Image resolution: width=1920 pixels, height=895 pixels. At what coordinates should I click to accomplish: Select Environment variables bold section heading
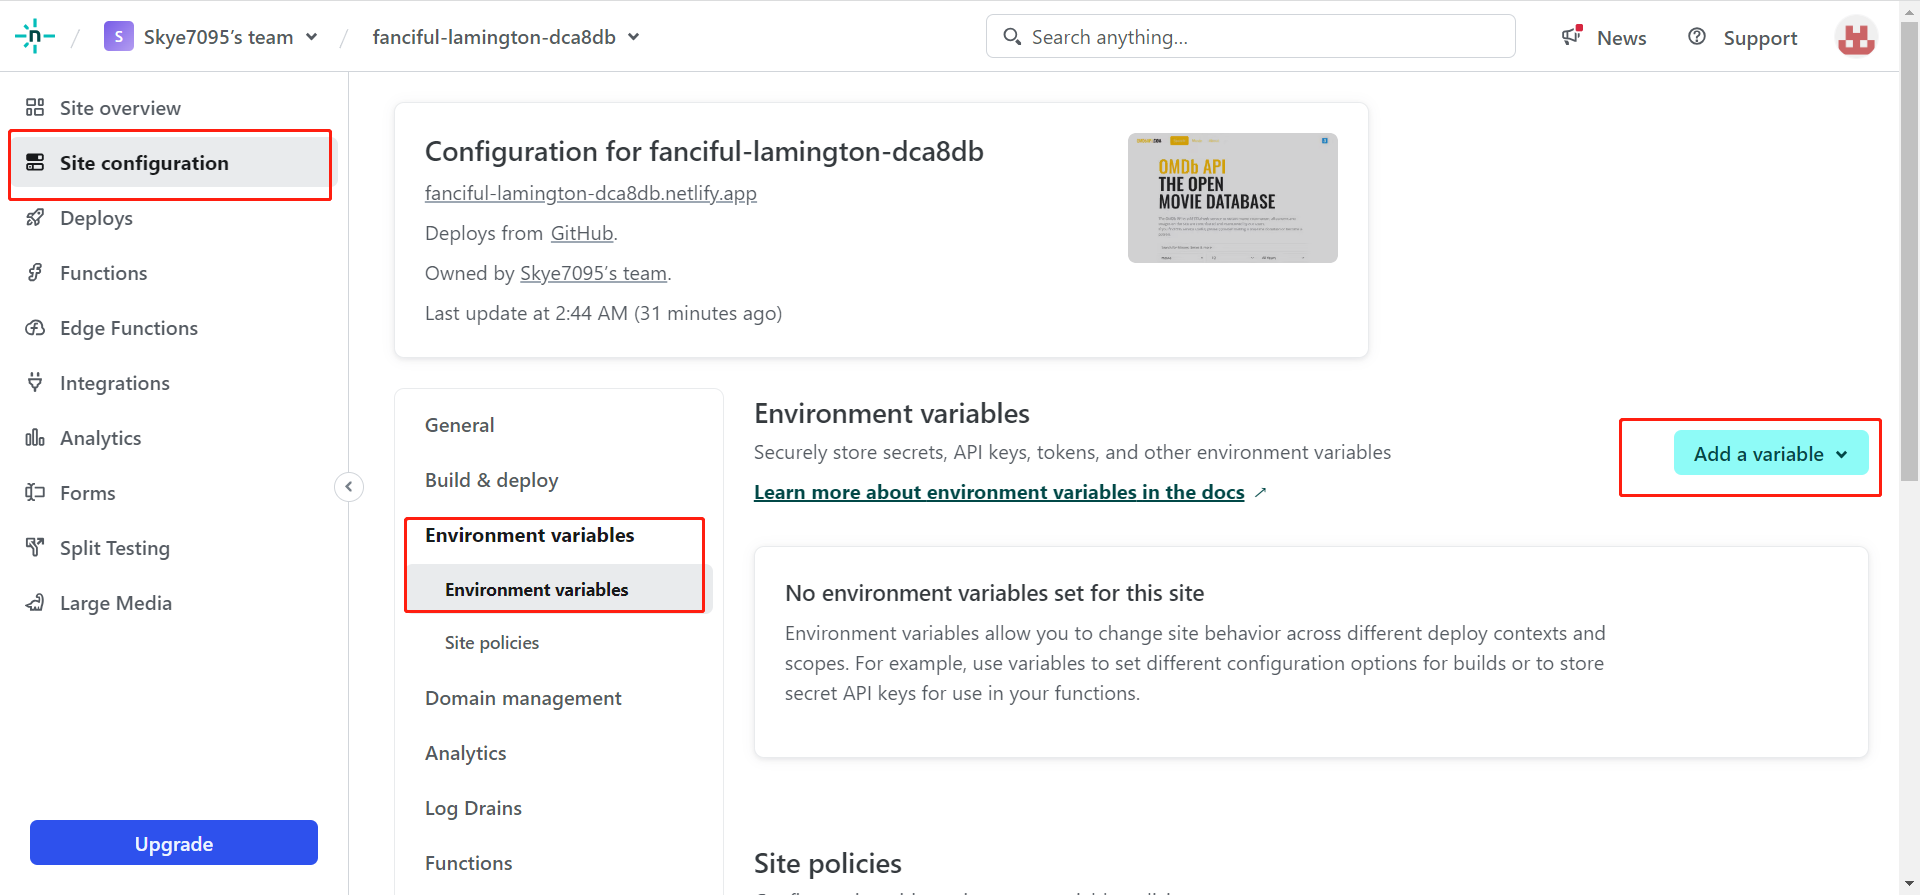click(x=530, y=535)
